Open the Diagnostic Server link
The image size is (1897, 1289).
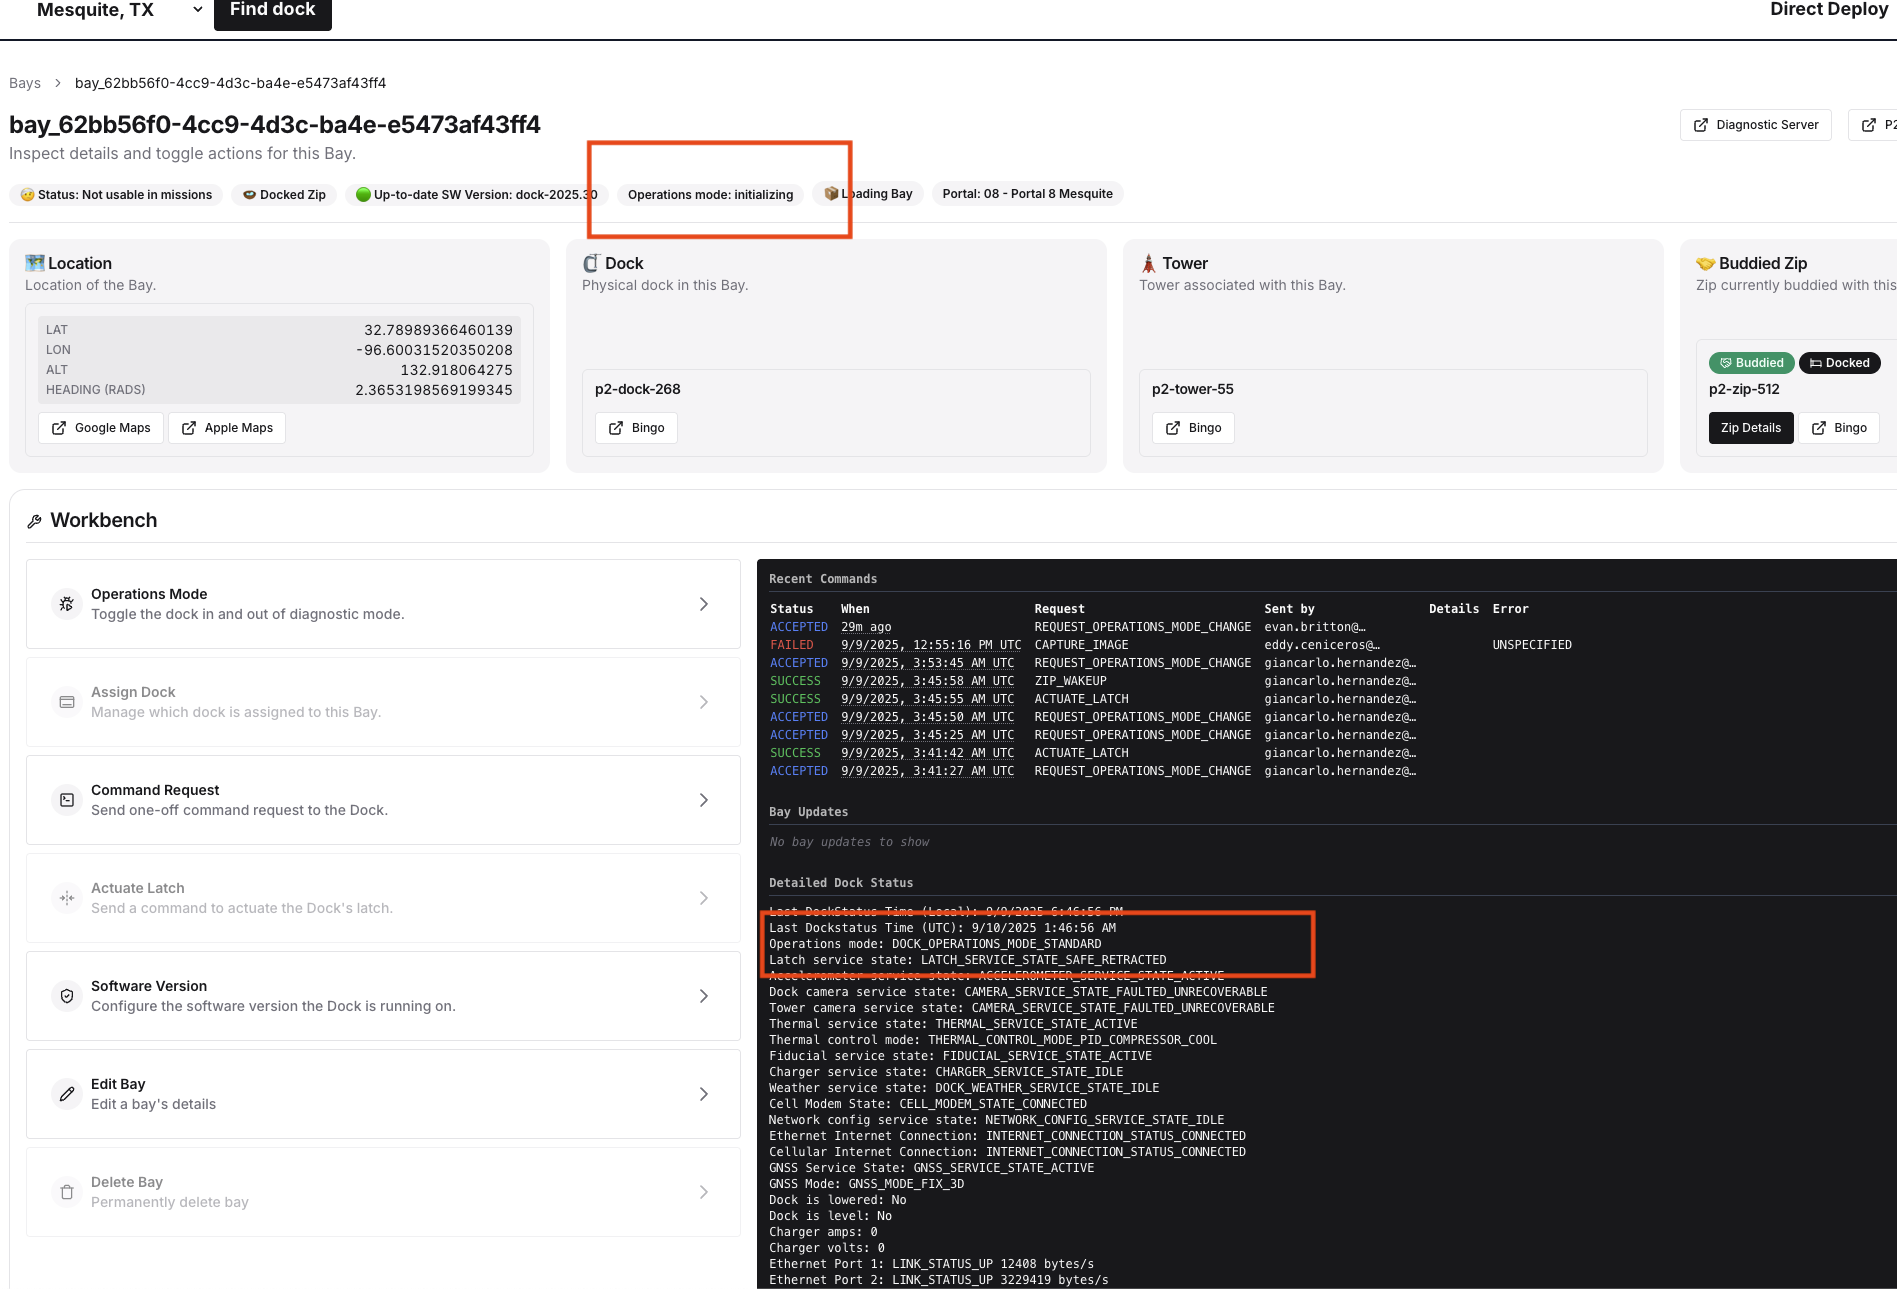tap(1755, 125)
